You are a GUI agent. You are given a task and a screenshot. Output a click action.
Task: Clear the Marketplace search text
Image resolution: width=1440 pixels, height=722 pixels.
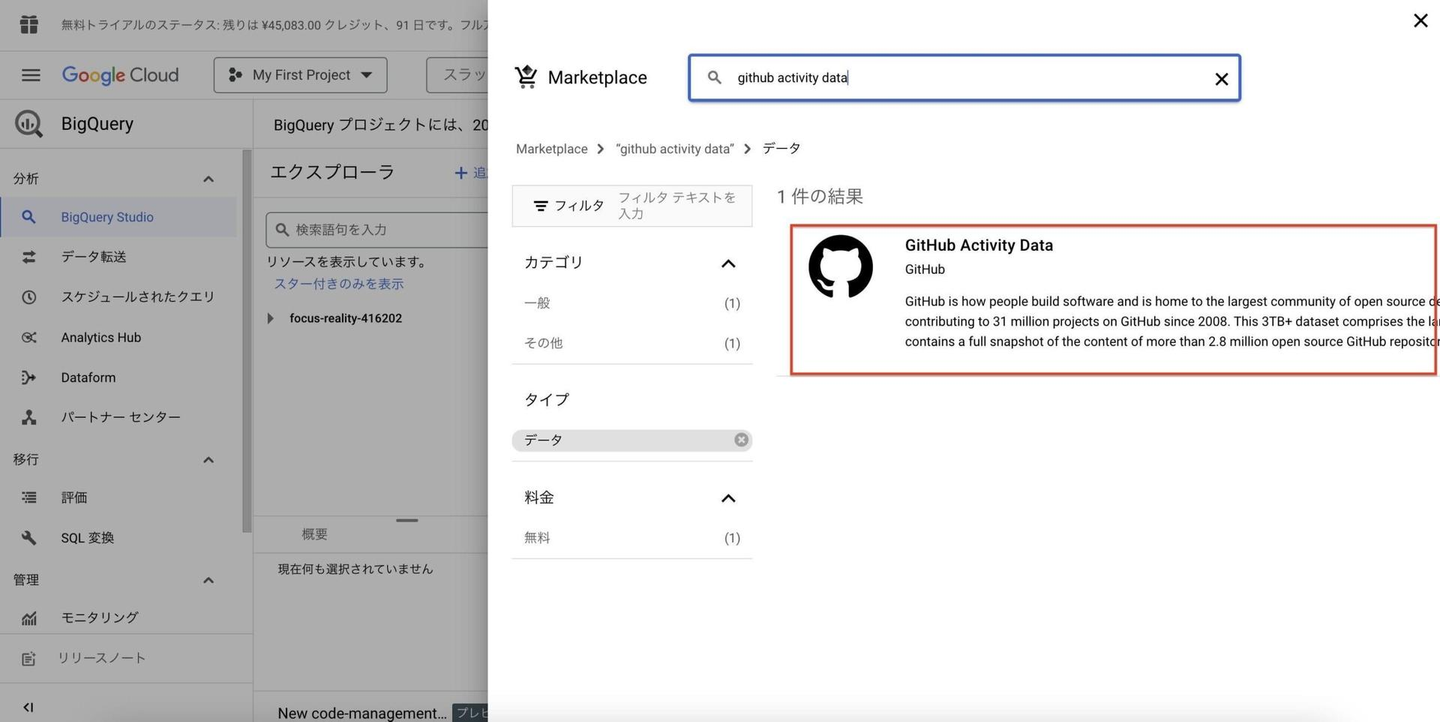coord(1221,79)
